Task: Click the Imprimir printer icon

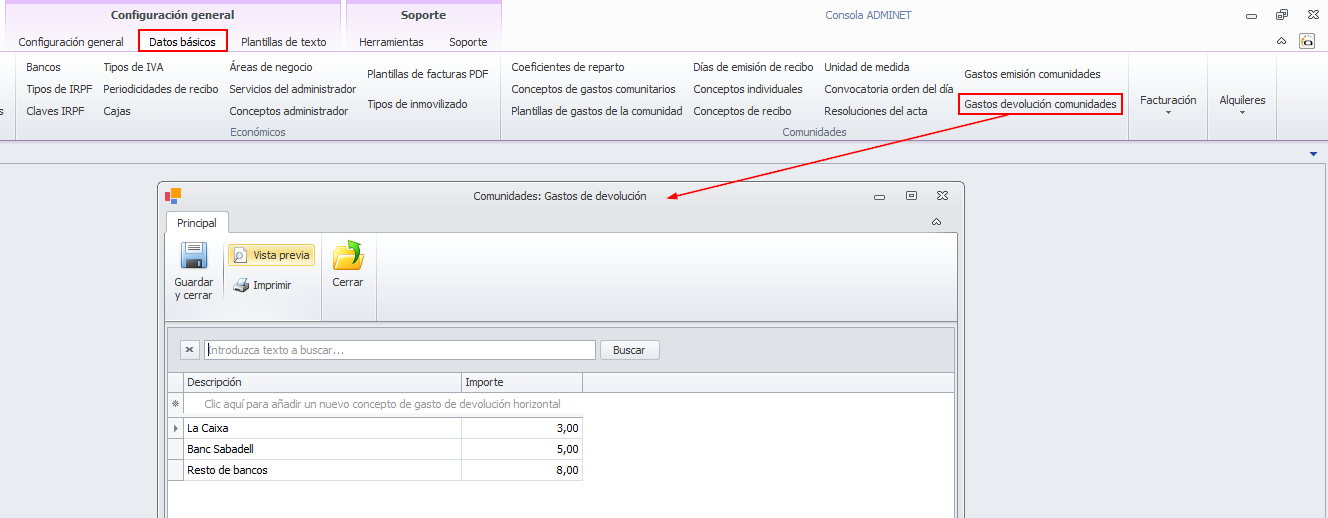Action: pos(241,285)
